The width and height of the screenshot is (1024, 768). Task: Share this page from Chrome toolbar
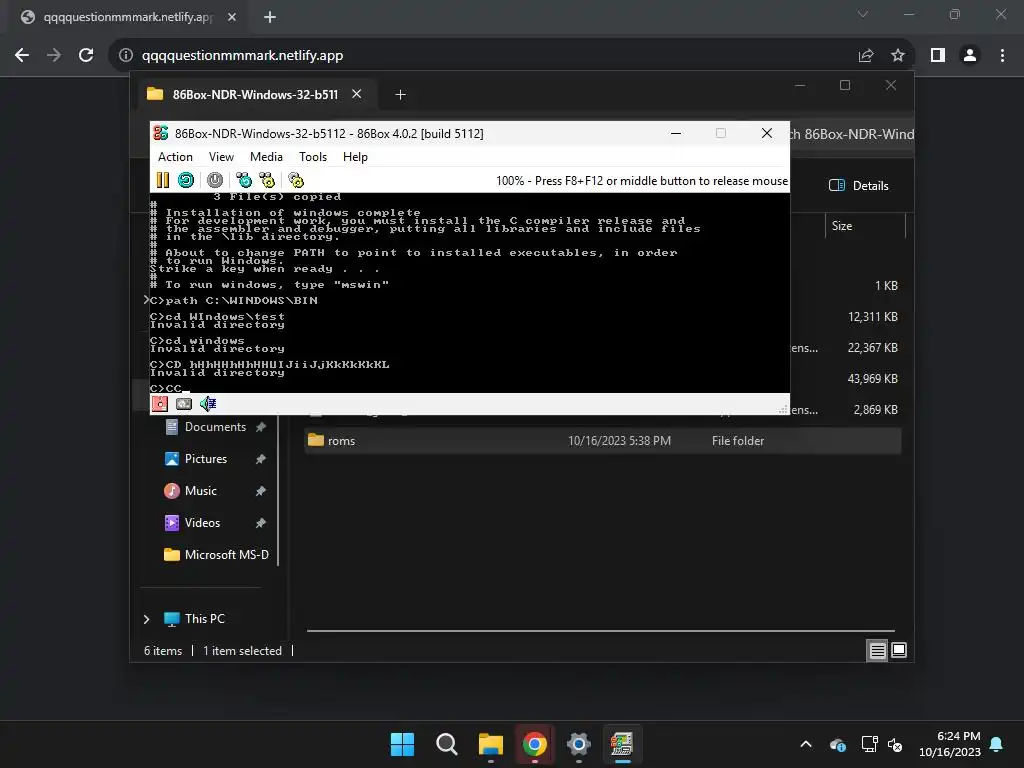click(866, 56)
